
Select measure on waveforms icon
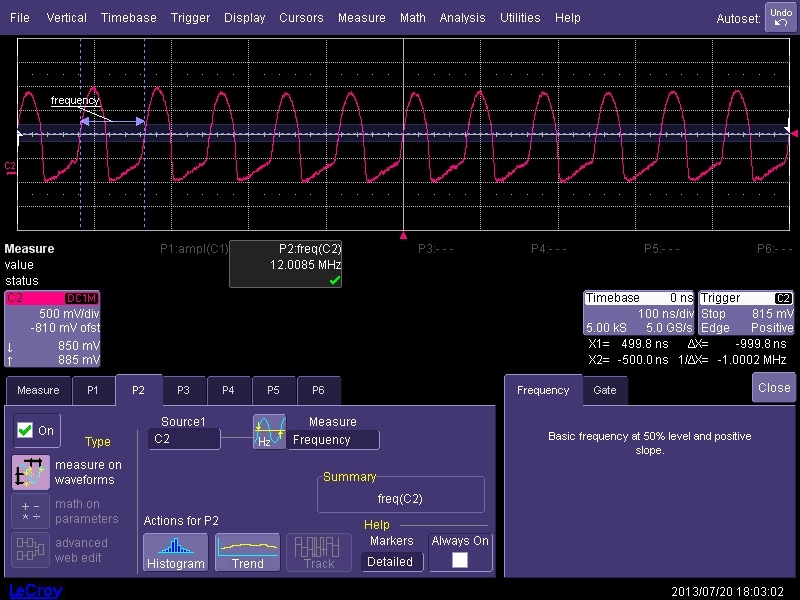pyautogui.click(x=31, y=472)
